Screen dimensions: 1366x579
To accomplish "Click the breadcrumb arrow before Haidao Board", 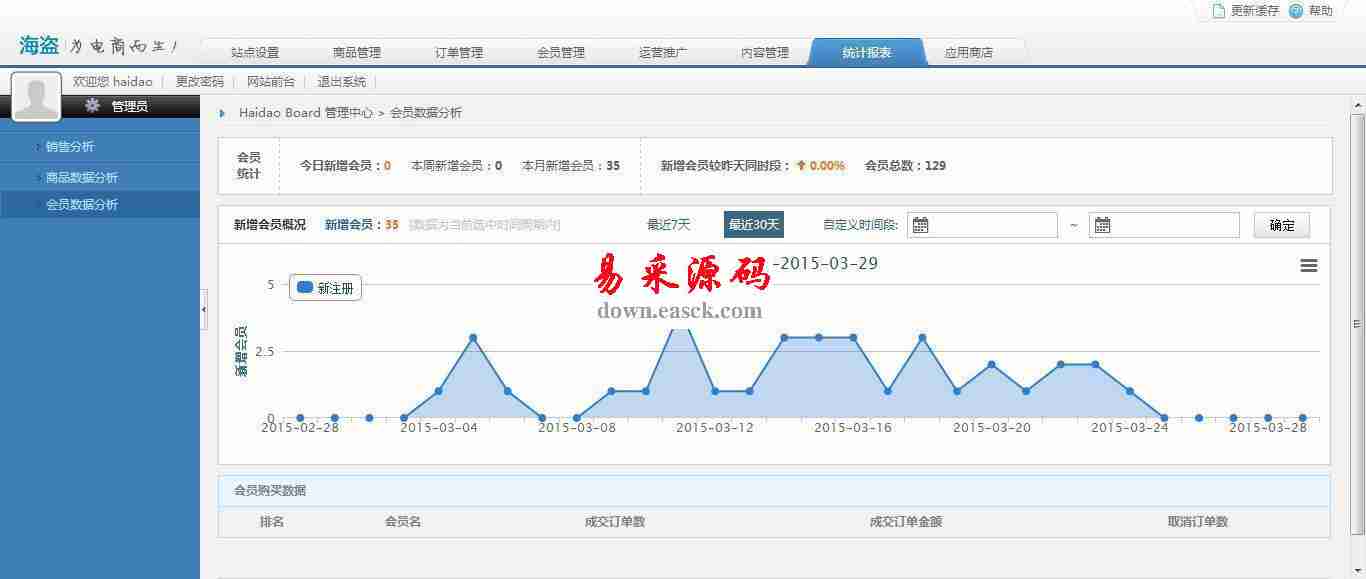I will click(x=222, y=113).
